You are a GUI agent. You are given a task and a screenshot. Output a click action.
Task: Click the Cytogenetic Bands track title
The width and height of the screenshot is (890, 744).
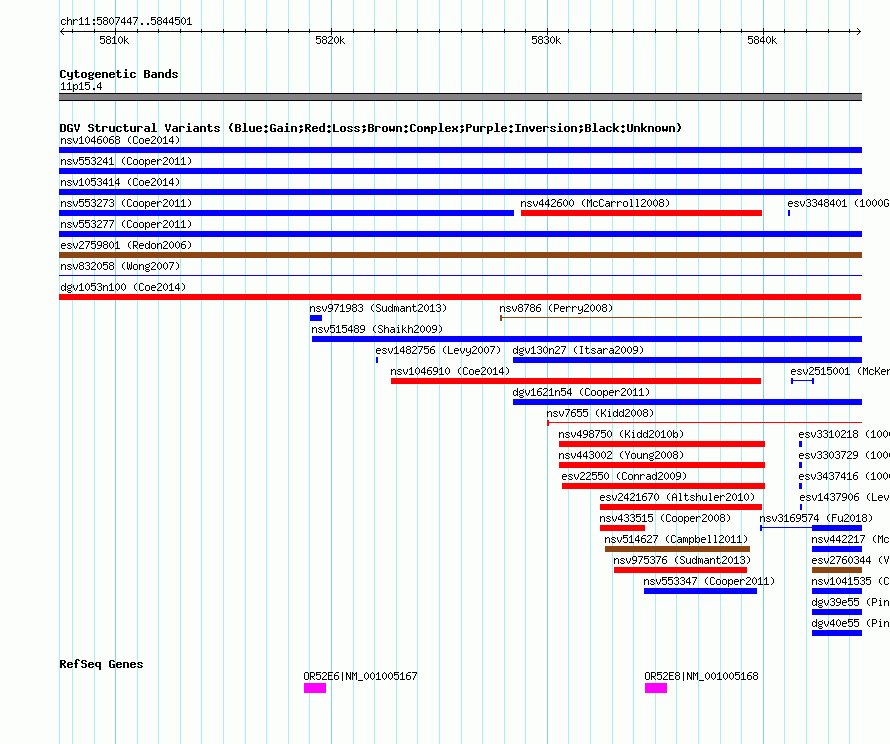click(119, 74)
